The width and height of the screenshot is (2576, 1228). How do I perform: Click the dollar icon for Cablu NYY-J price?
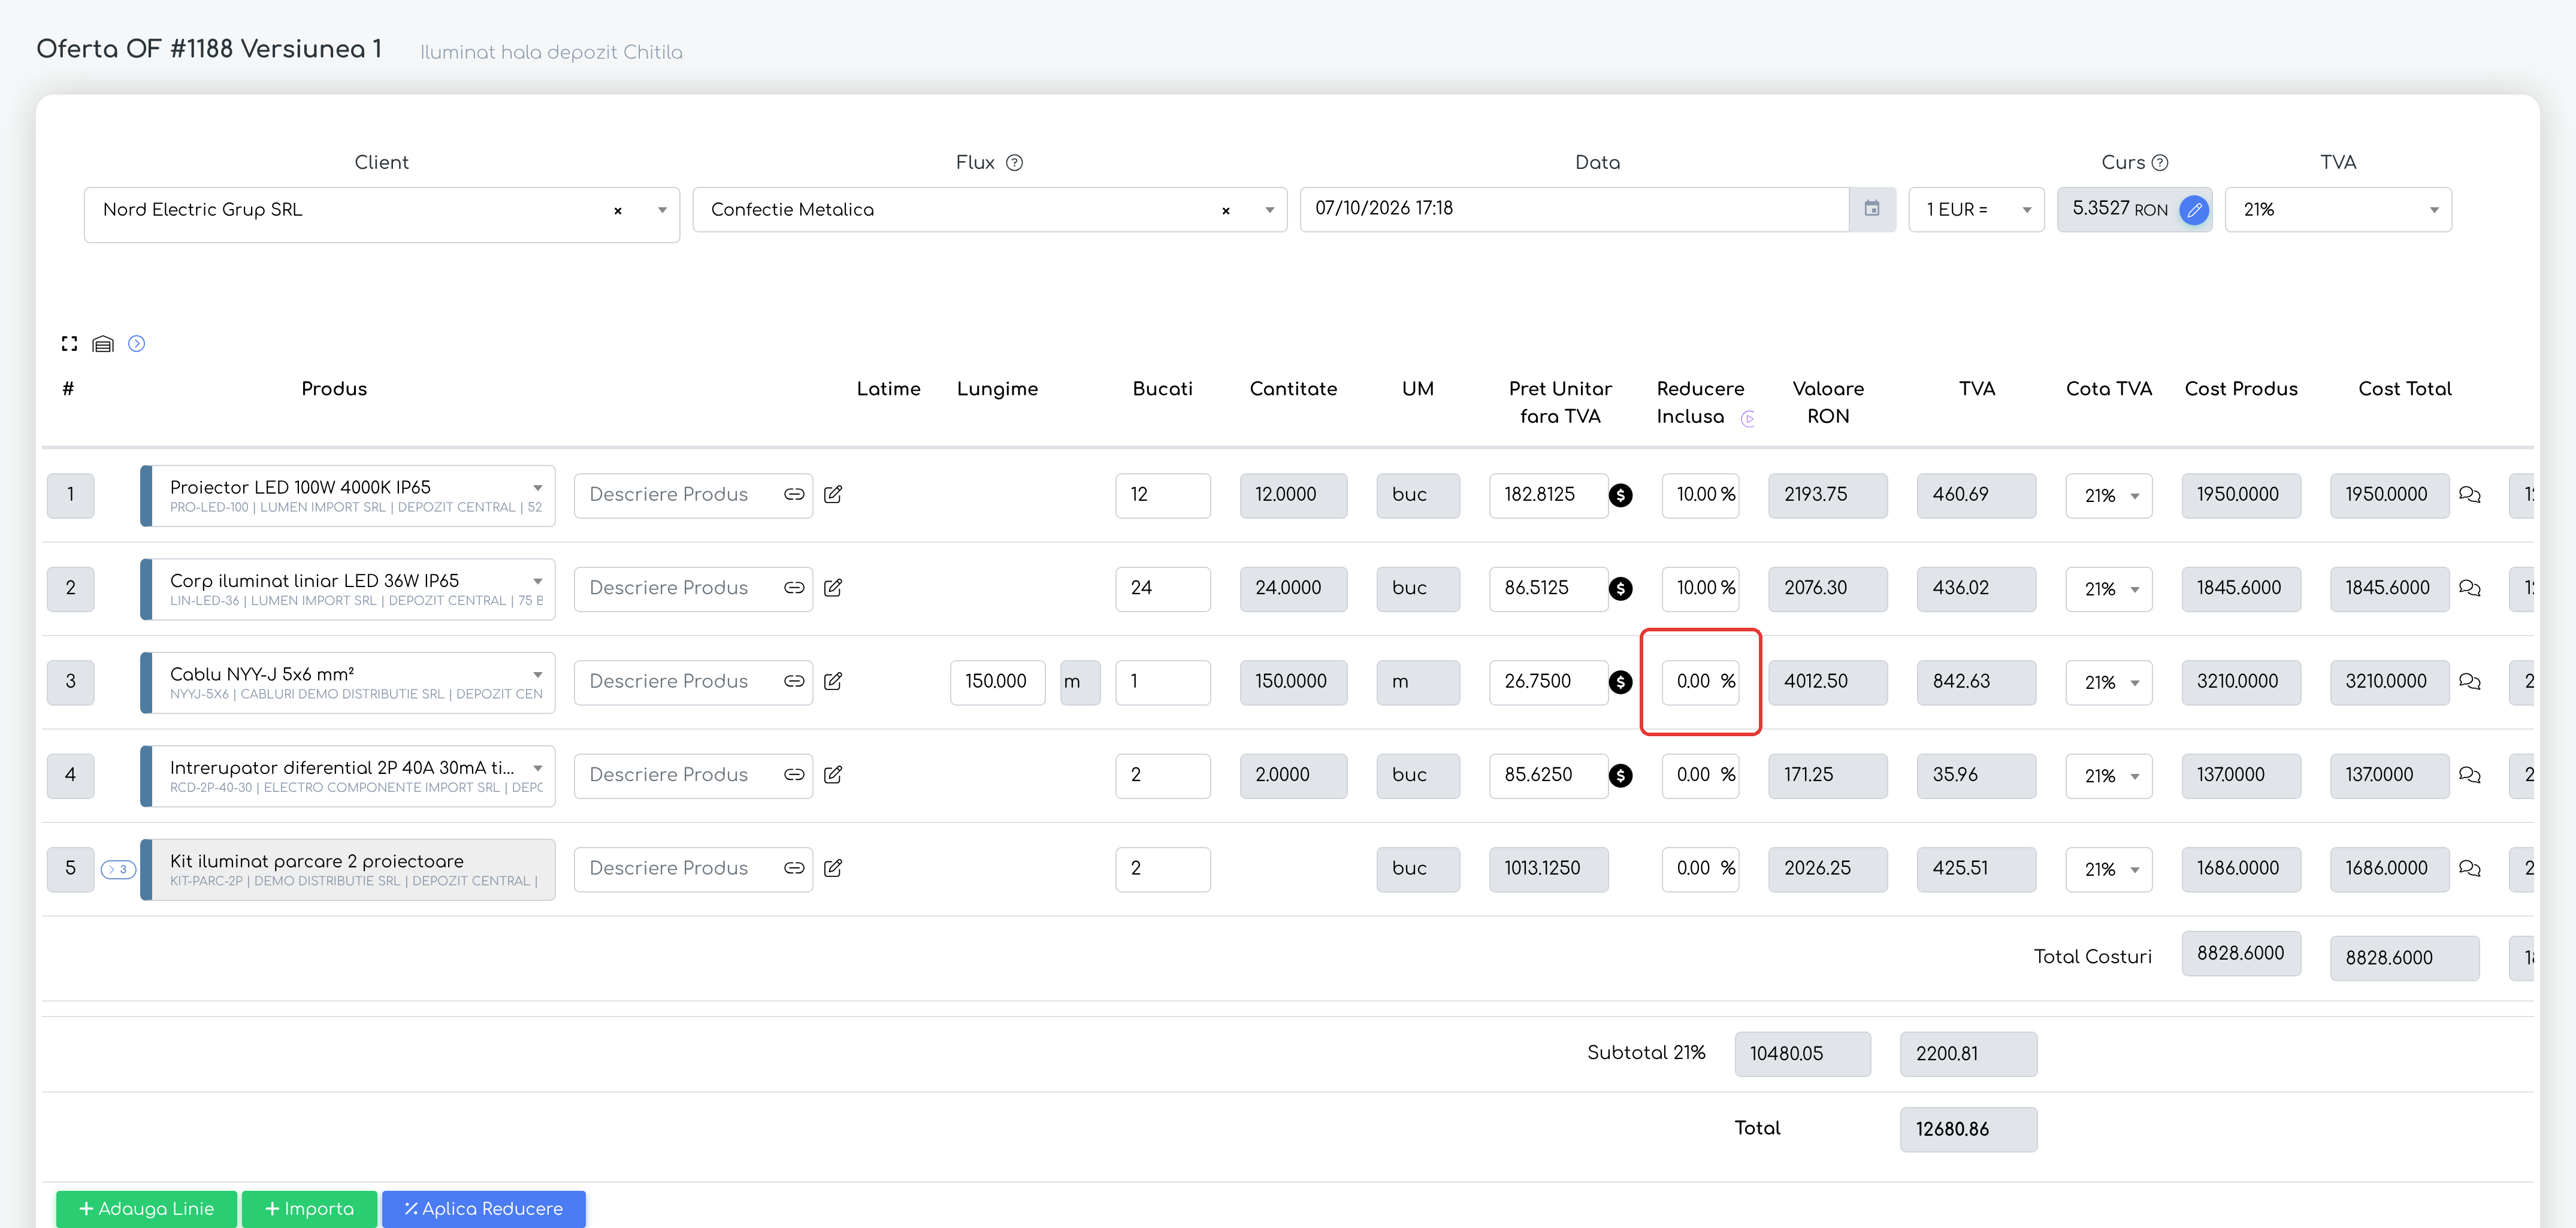(x=1621, y=682)
